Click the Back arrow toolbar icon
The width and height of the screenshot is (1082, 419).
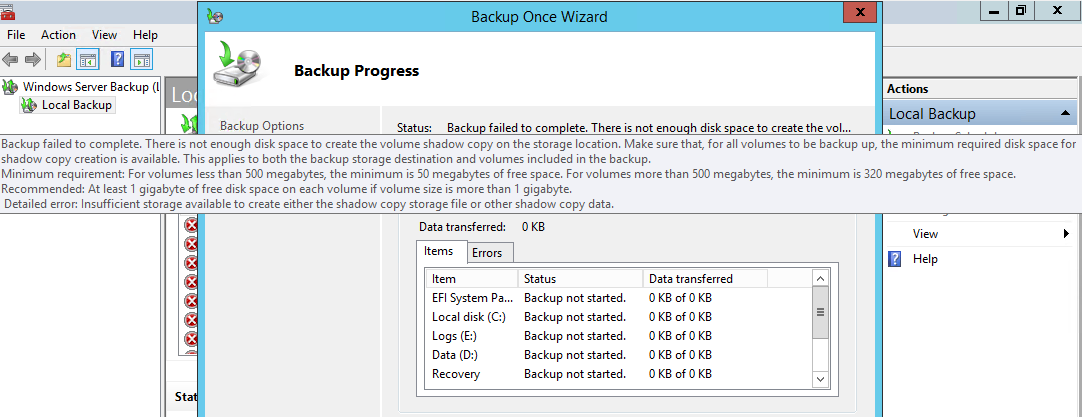(x=10, y=59)
